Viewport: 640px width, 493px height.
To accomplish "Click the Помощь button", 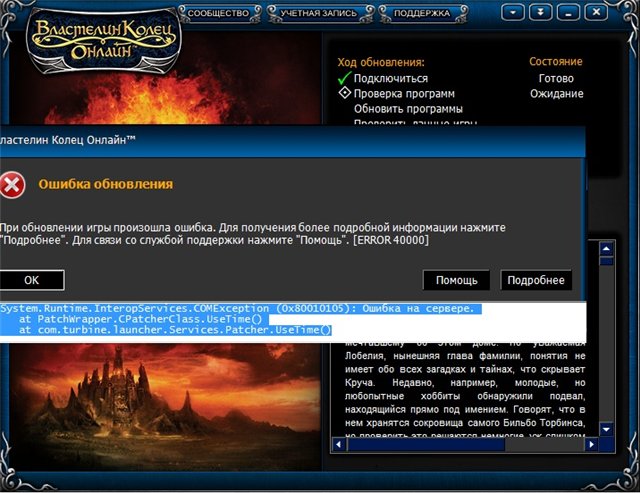I will coord(456,280).
